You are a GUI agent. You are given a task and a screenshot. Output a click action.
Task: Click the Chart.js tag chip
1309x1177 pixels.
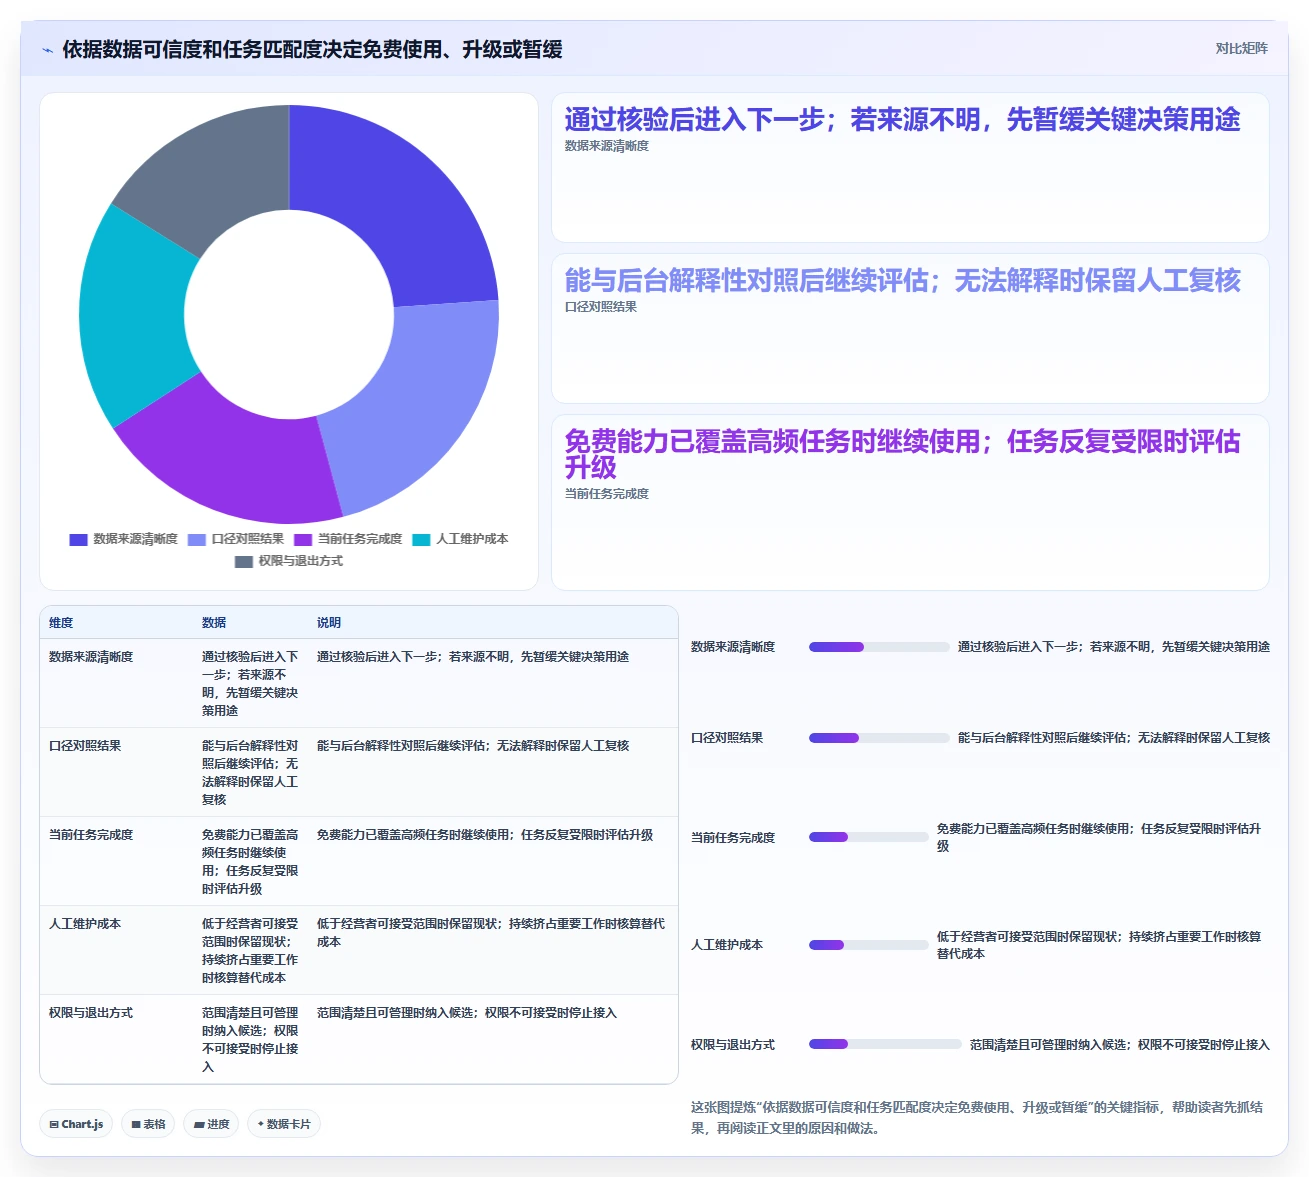76,1124
